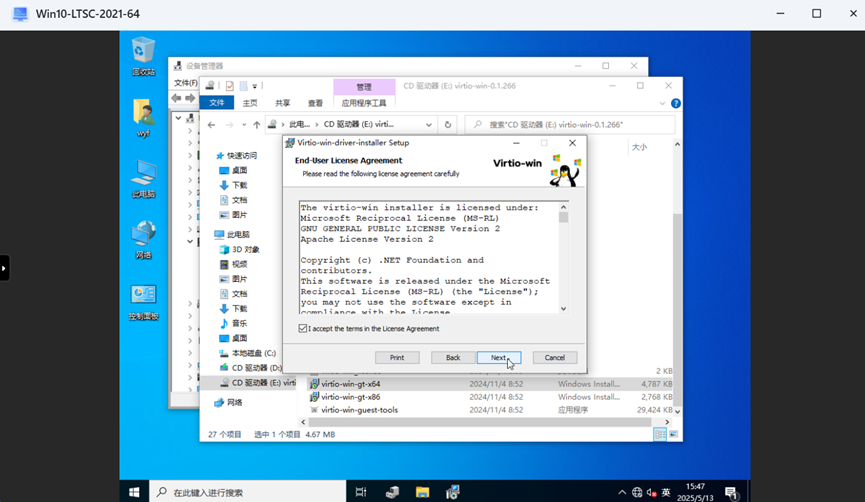Viewport: 865px width, 502px height.
Task: Expand the Explorer ribbon chevron
Action: pos(662,103)
